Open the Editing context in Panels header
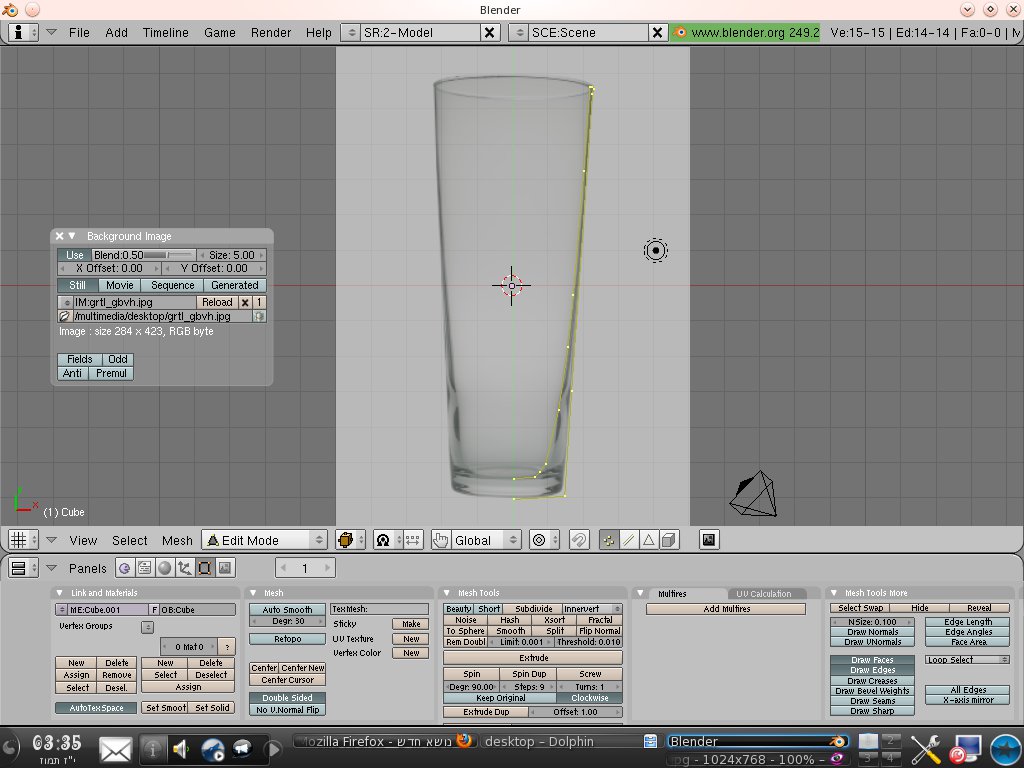Image resolution: width=1024 pixels, height=768 pixels. (x=204, y=568)
